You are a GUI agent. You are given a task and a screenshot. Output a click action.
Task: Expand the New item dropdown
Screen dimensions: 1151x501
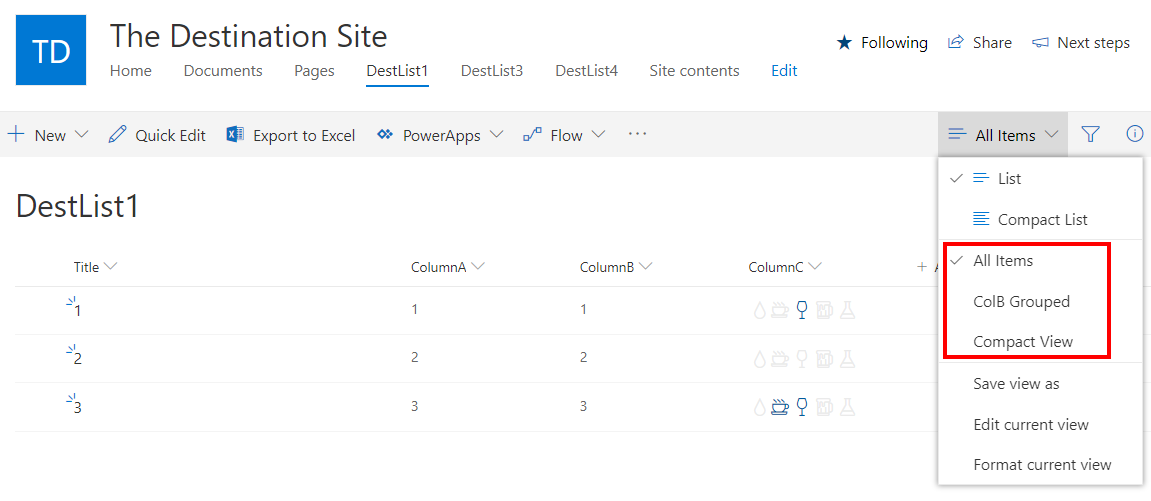(82, 135)
